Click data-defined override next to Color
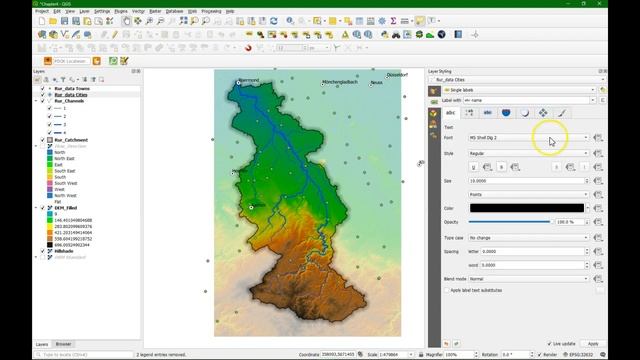This screenshot has height=360, width=640. point(598,208)
